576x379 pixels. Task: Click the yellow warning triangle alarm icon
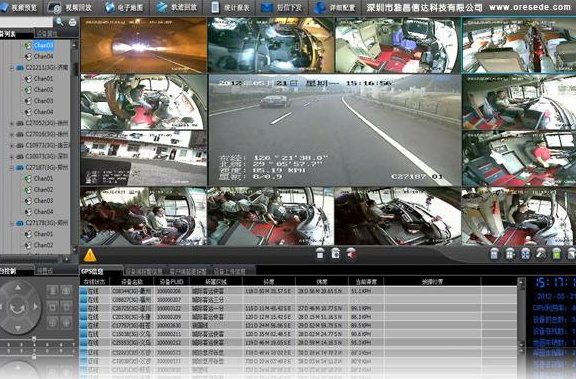pyautogui.click(x=90, y=255)
